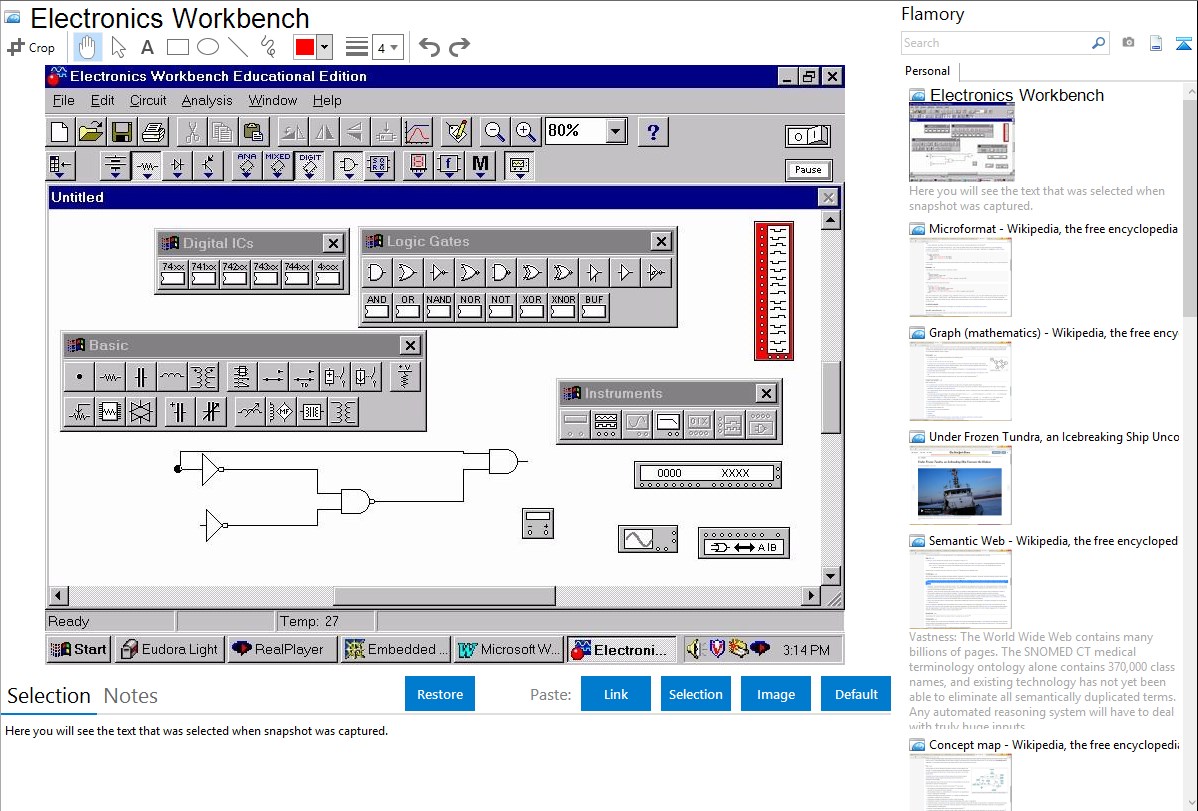
Task: Pick the capacitor in Basic panel
Action: tap(141, 377)
